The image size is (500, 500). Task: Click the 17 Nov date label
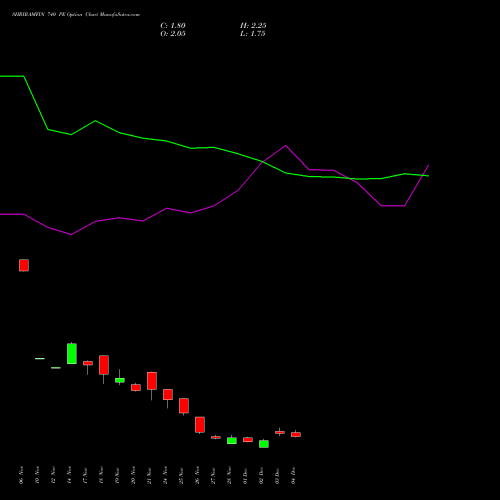[86, 475]
